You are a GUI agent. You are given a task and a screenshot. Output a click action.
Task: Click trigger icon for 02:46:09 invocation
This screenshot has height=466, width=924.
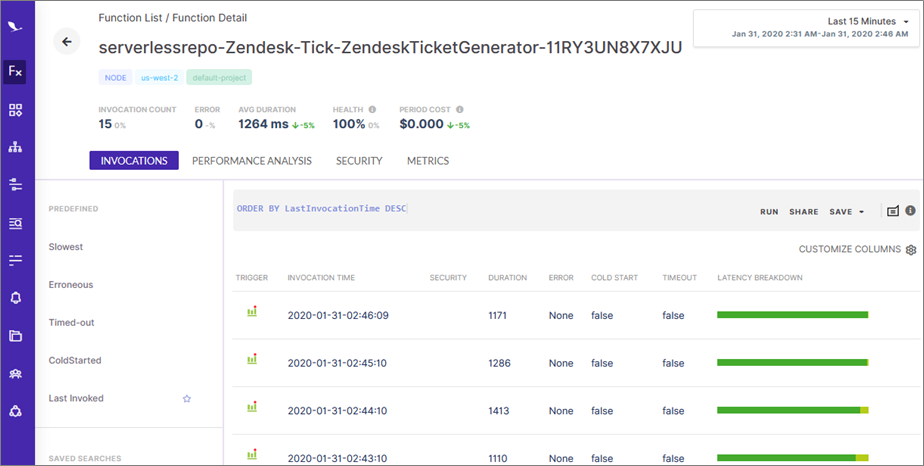pos(252,312)
